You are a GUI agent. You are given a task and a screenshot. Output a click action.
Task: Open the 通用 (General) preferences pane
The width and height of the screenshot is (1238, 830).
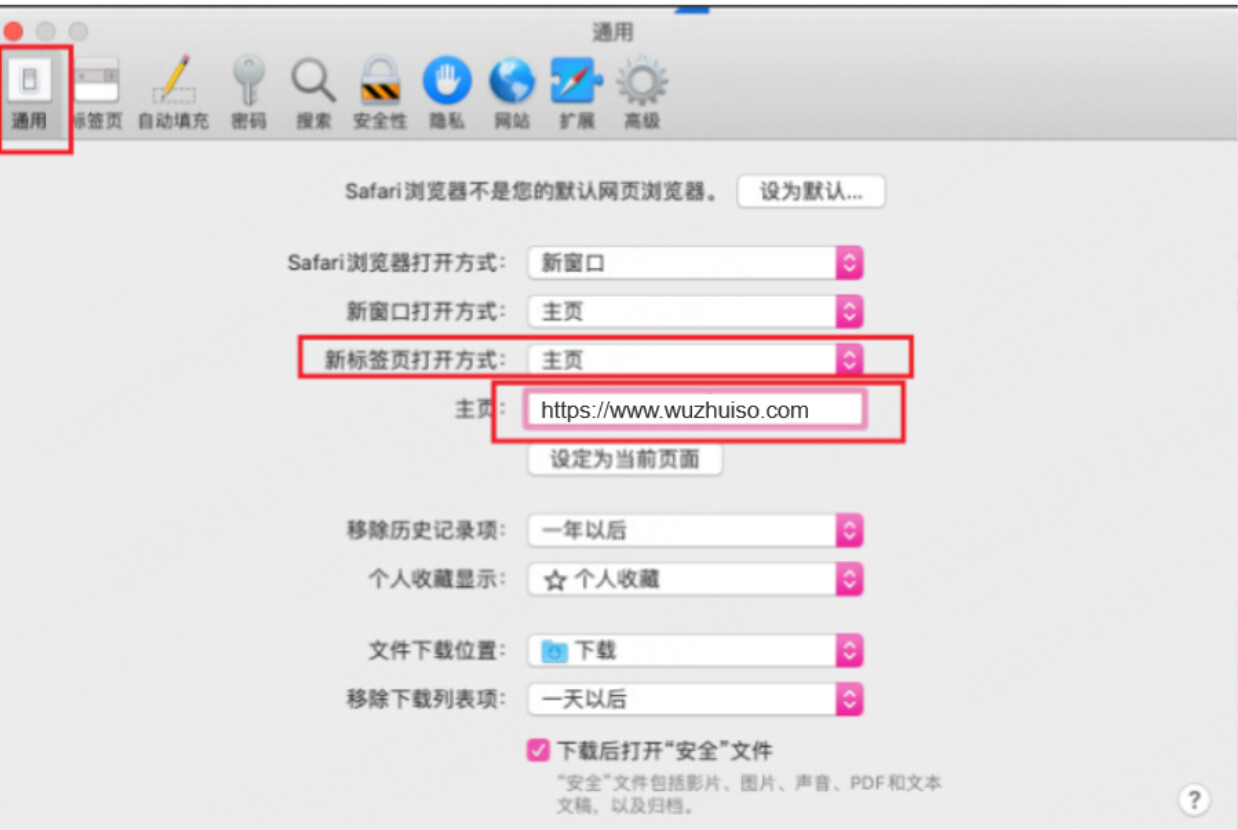pyautogui.click(x=29, y=94)
